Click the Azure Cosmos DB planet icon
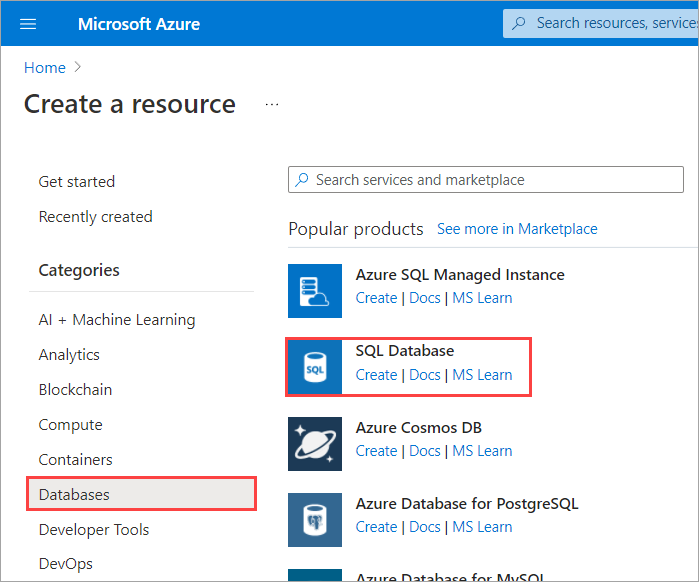The image size is (699, 582). click(315, 444)
